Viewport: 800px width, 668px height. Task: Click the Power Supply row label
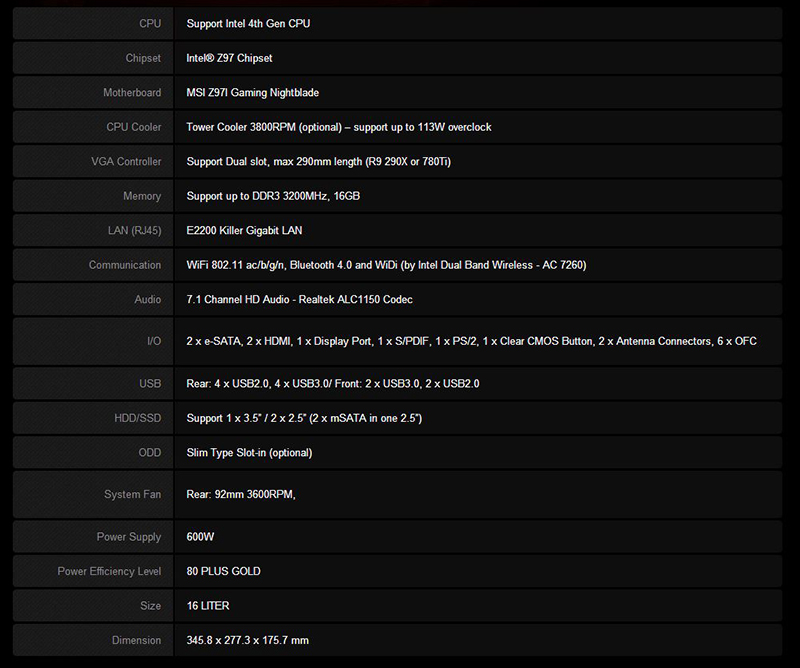tap(129, 537)
